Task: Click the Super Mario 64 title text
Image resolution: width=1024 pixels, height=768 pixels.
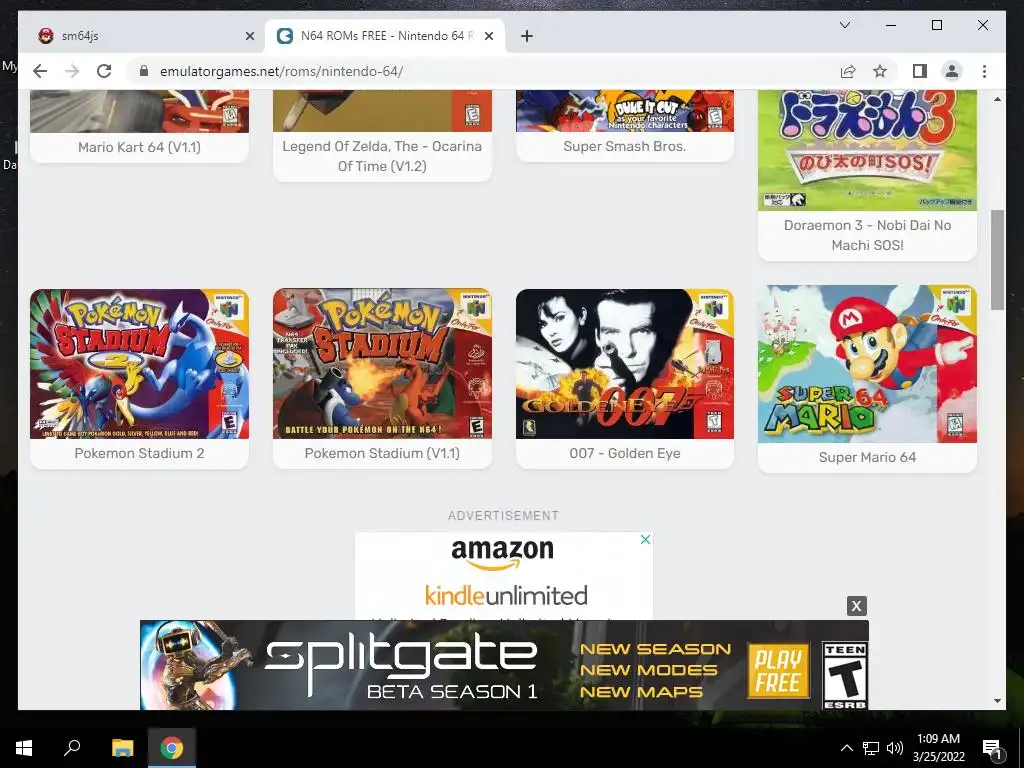Action: 867,457
